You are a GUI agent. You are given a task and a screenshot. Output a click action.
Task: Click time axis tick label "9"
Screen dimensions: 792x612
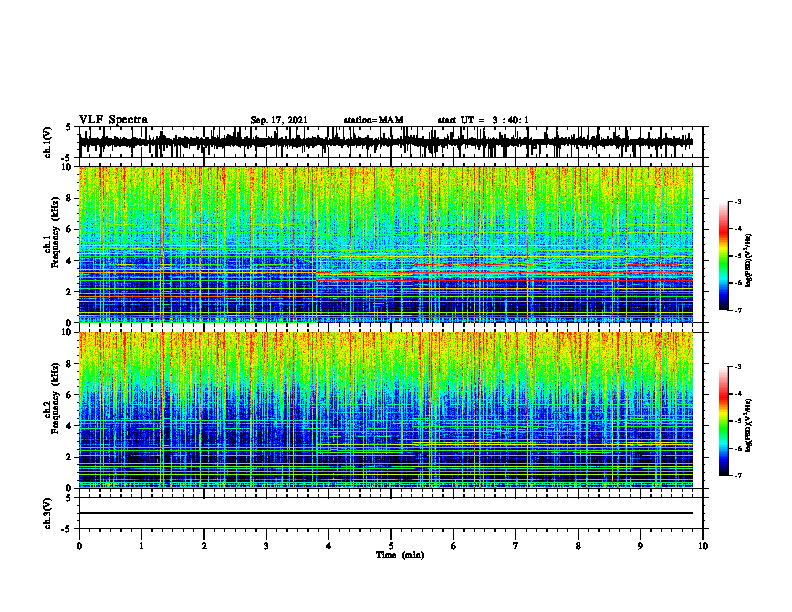(x=640, y=546)
